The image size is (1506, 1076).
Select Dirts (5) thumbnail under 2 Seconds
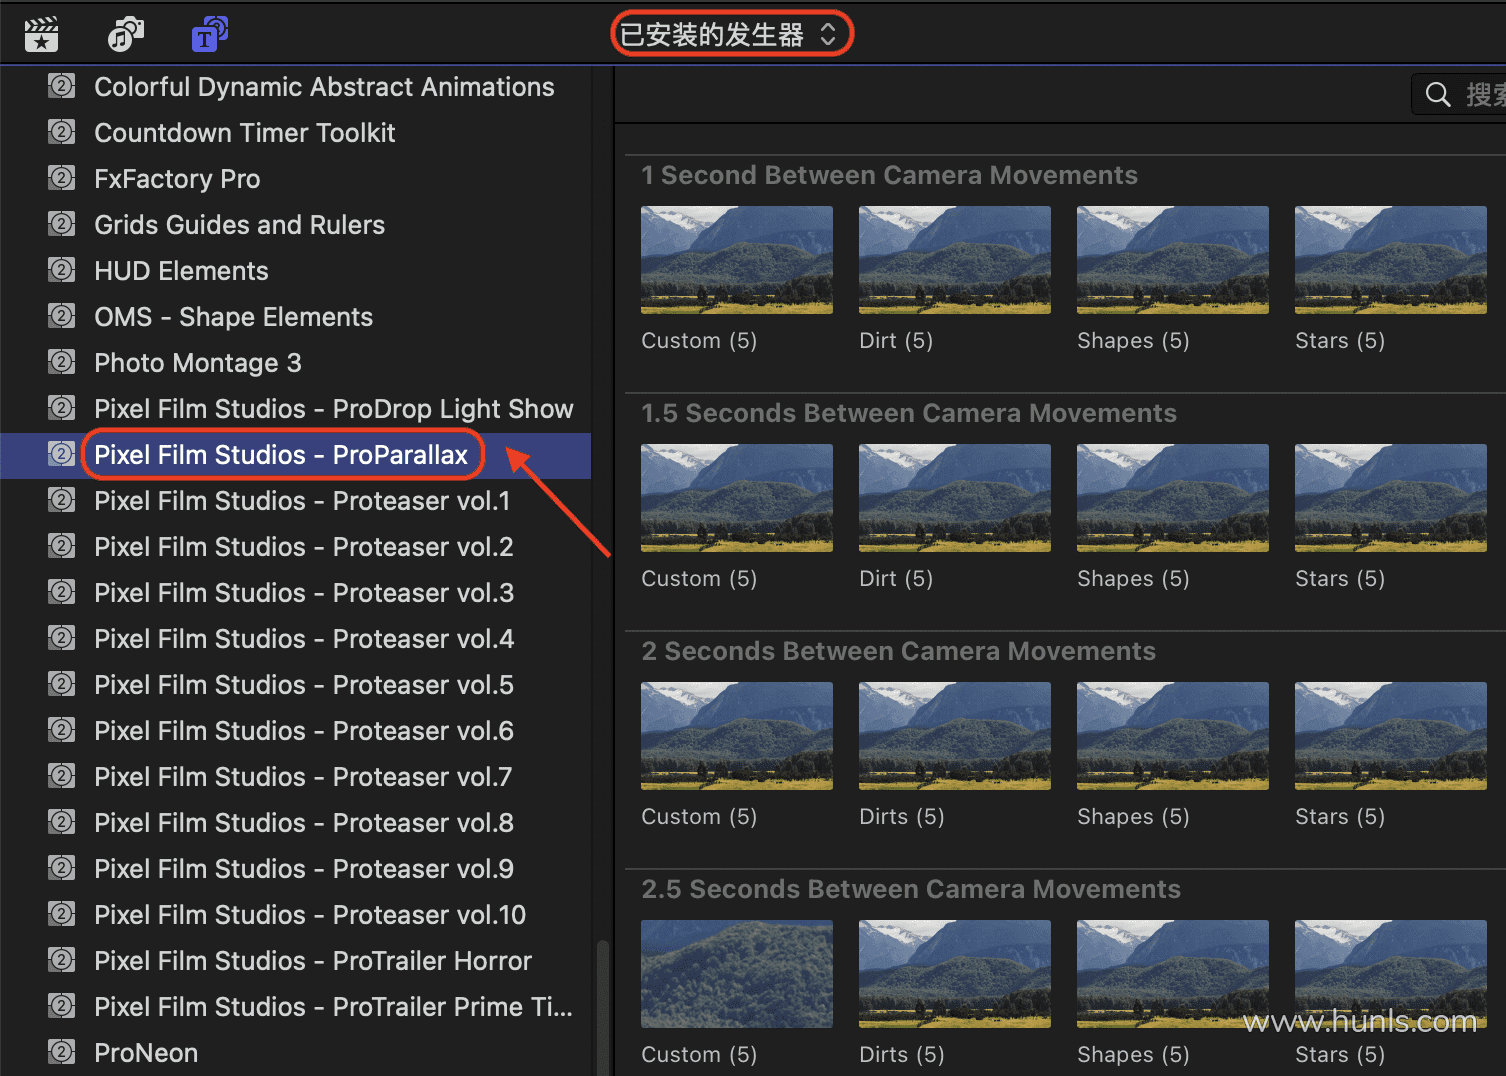[955, 736]
